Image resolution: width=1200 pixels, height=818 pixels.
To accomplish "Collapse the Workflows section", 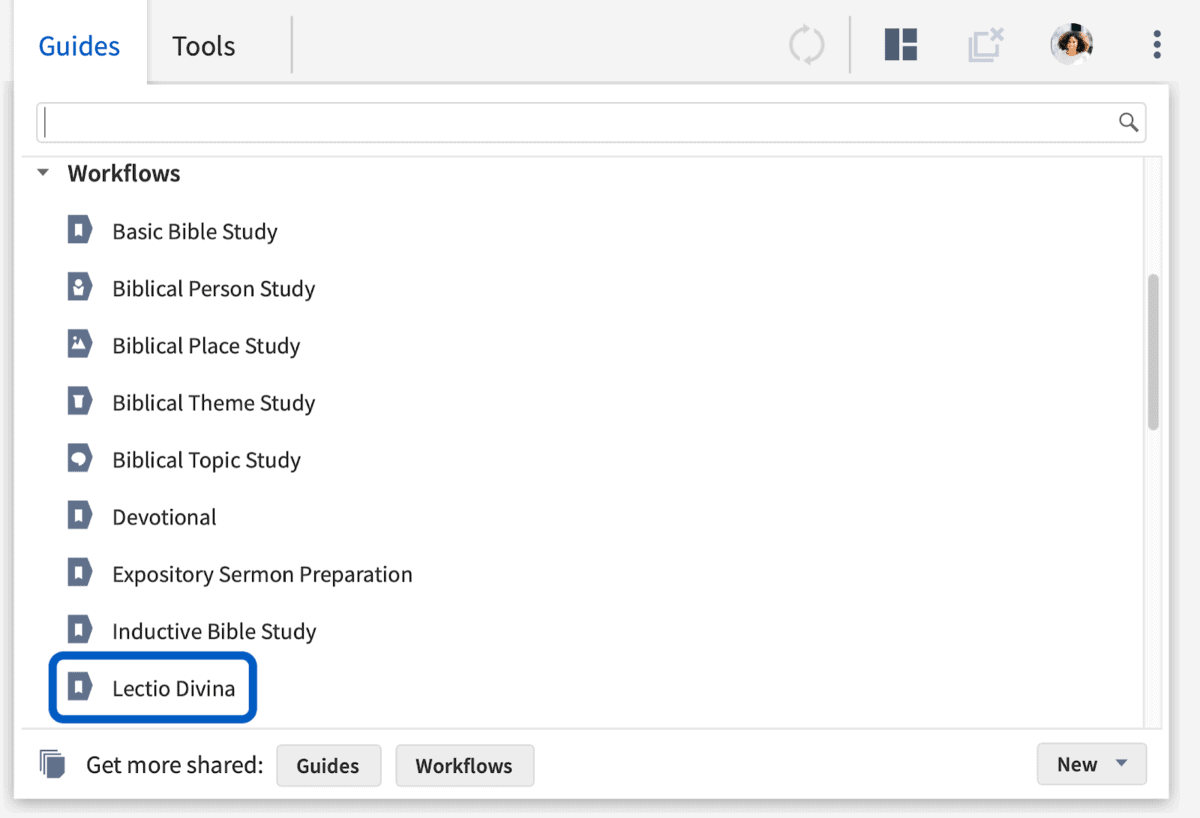I will click(43, 174).
